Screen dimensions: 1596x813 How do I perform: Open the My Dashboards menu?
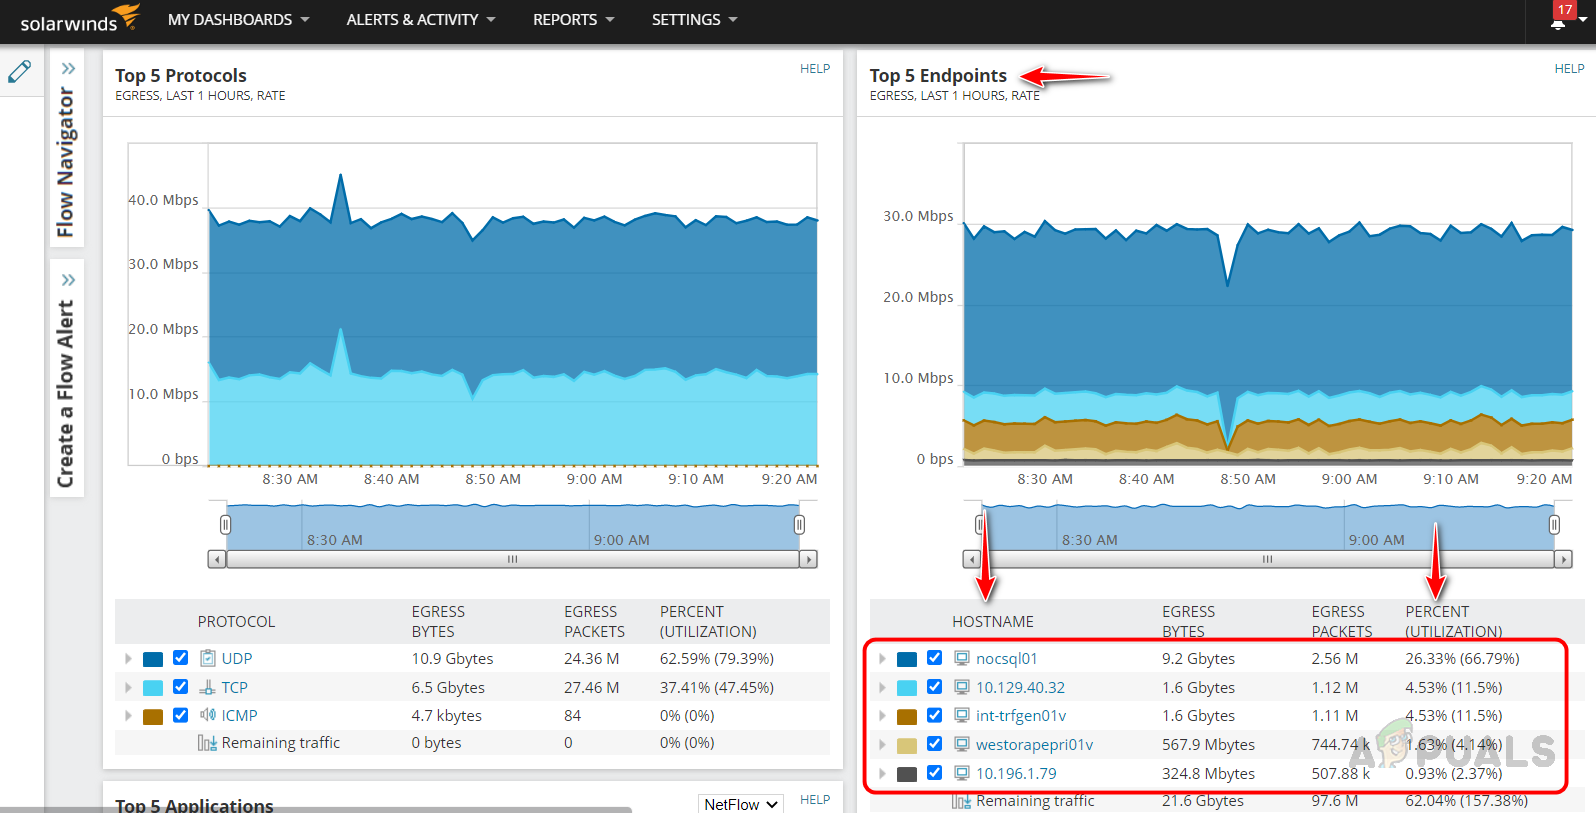tap(239, 19)
